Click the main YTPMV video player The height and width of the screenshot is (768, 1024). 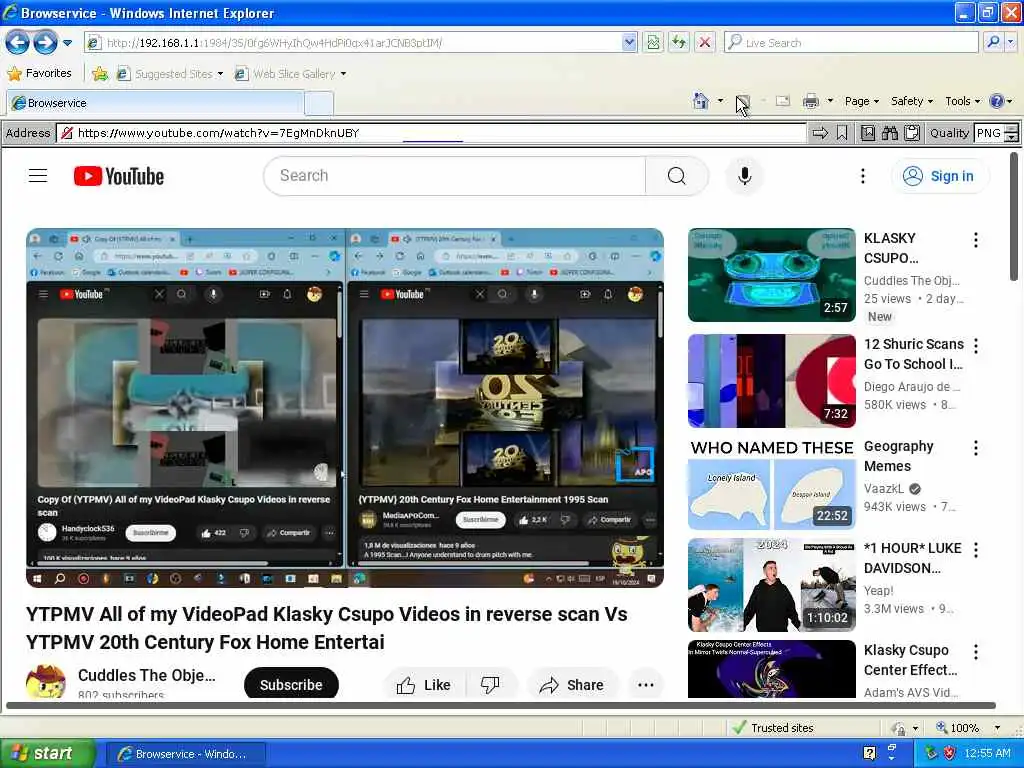point(345,408)
